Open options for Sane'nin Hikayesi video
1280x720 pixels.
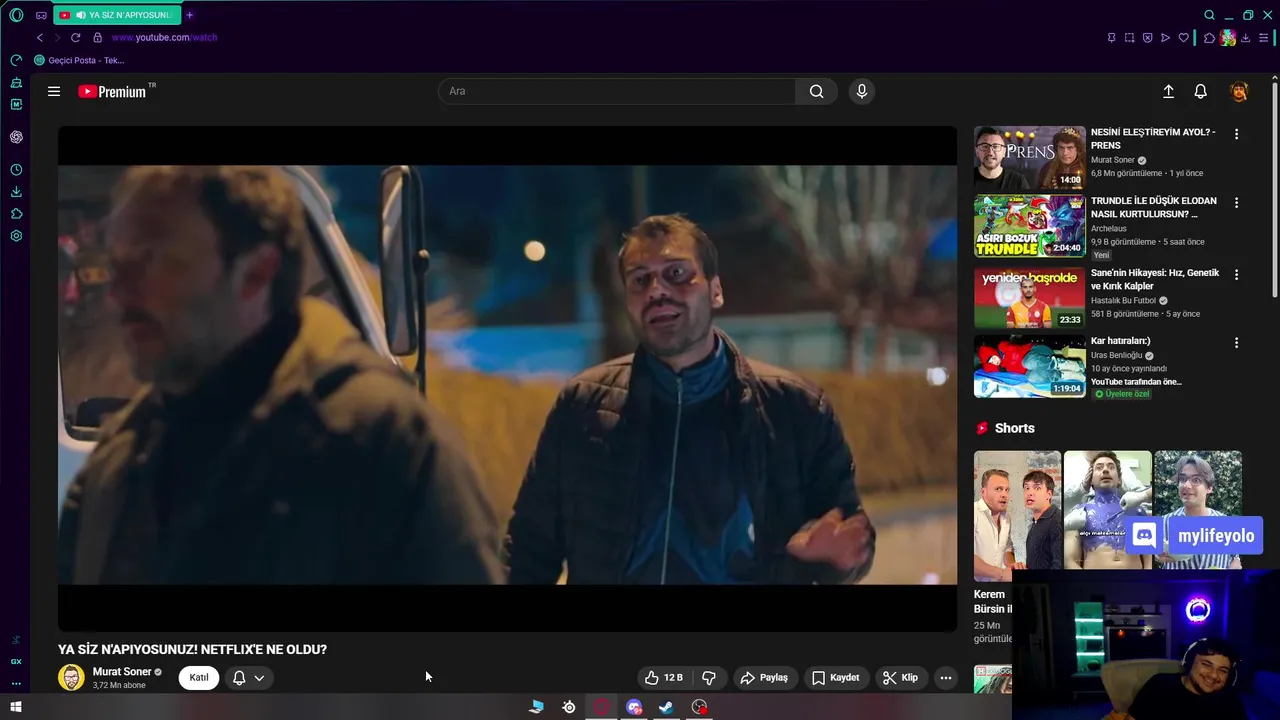[x=1236, y=274]
